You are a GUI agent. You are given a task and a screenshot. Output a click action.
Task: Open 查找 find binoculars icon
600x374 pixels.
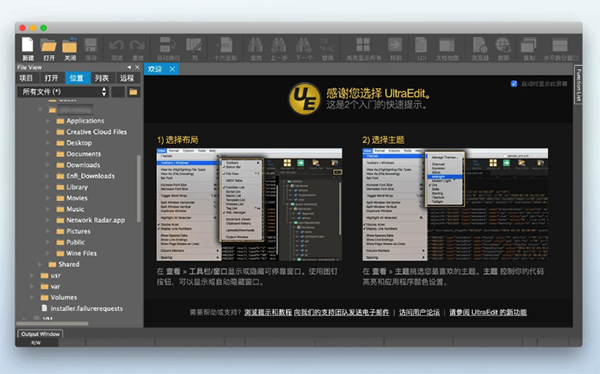coord(256,49)
